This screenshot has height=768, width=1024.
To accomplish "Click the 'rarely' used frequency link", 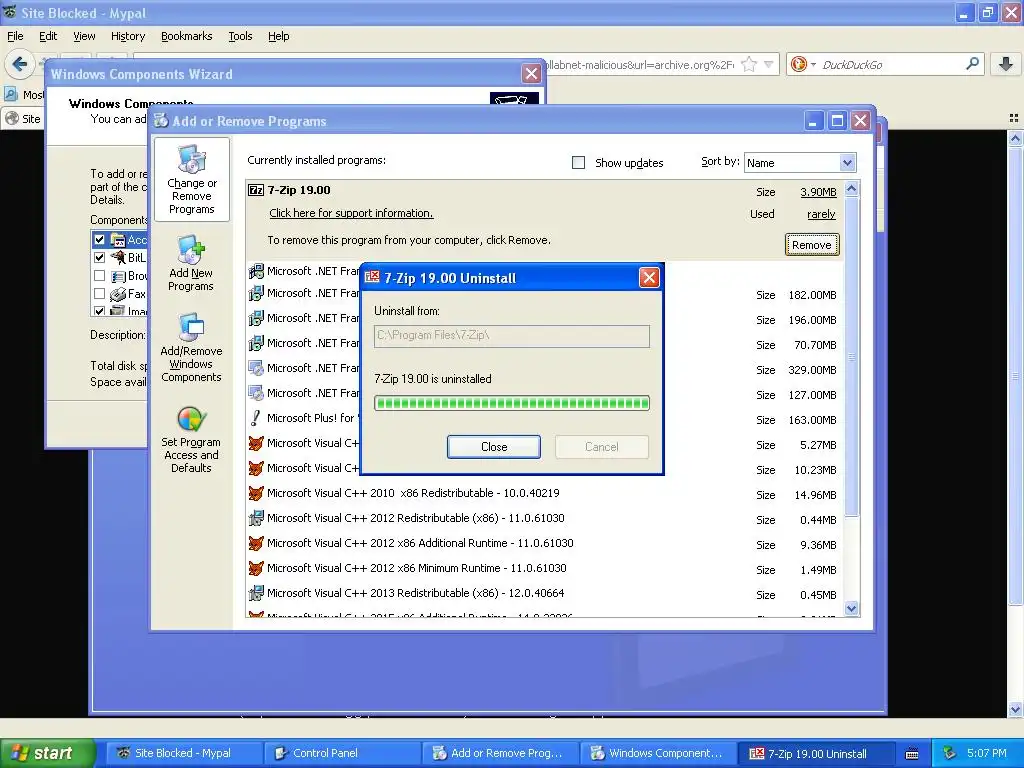I will tap(821, 214).
